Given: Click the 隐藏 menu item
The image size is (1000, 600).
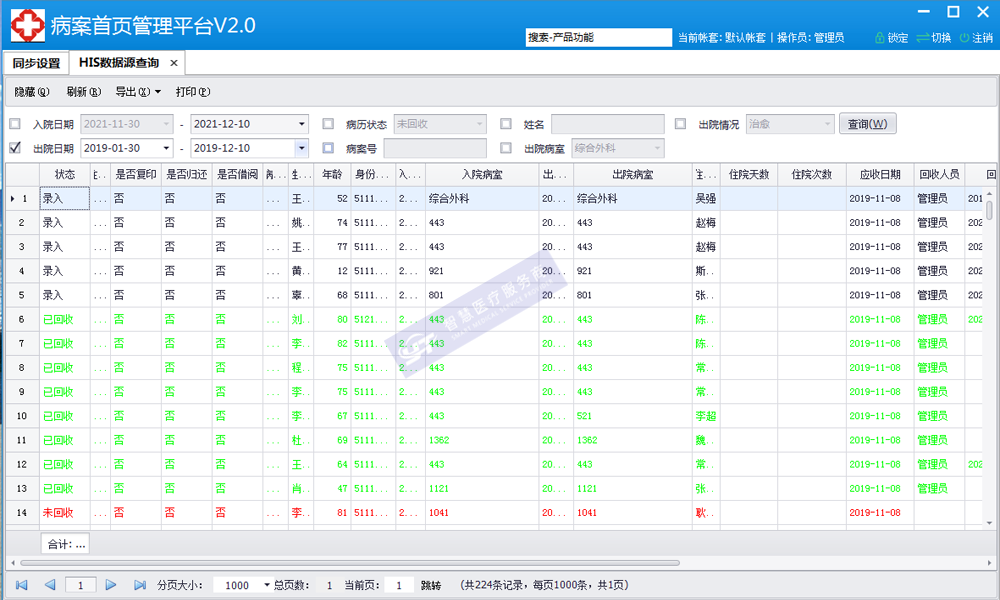Looking at the screenshot, I should [x=31, y=92].
